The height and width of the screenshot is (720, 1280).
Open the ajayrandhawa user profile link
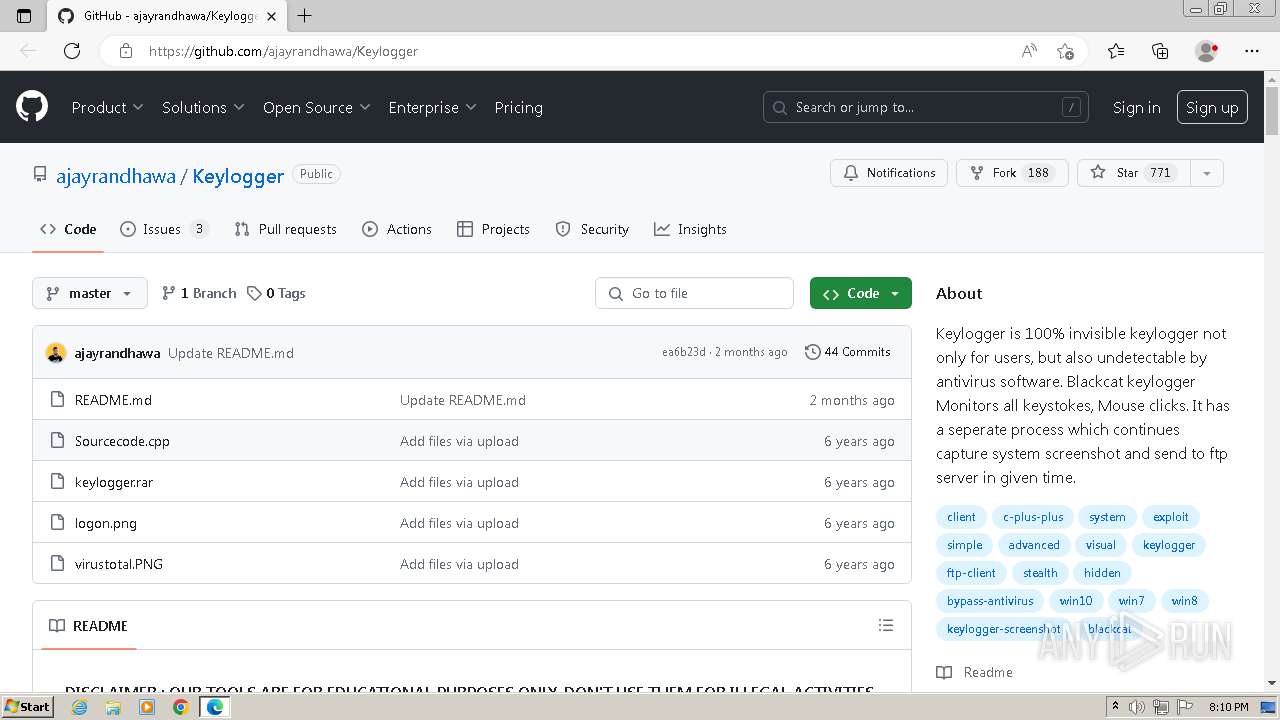116,176
